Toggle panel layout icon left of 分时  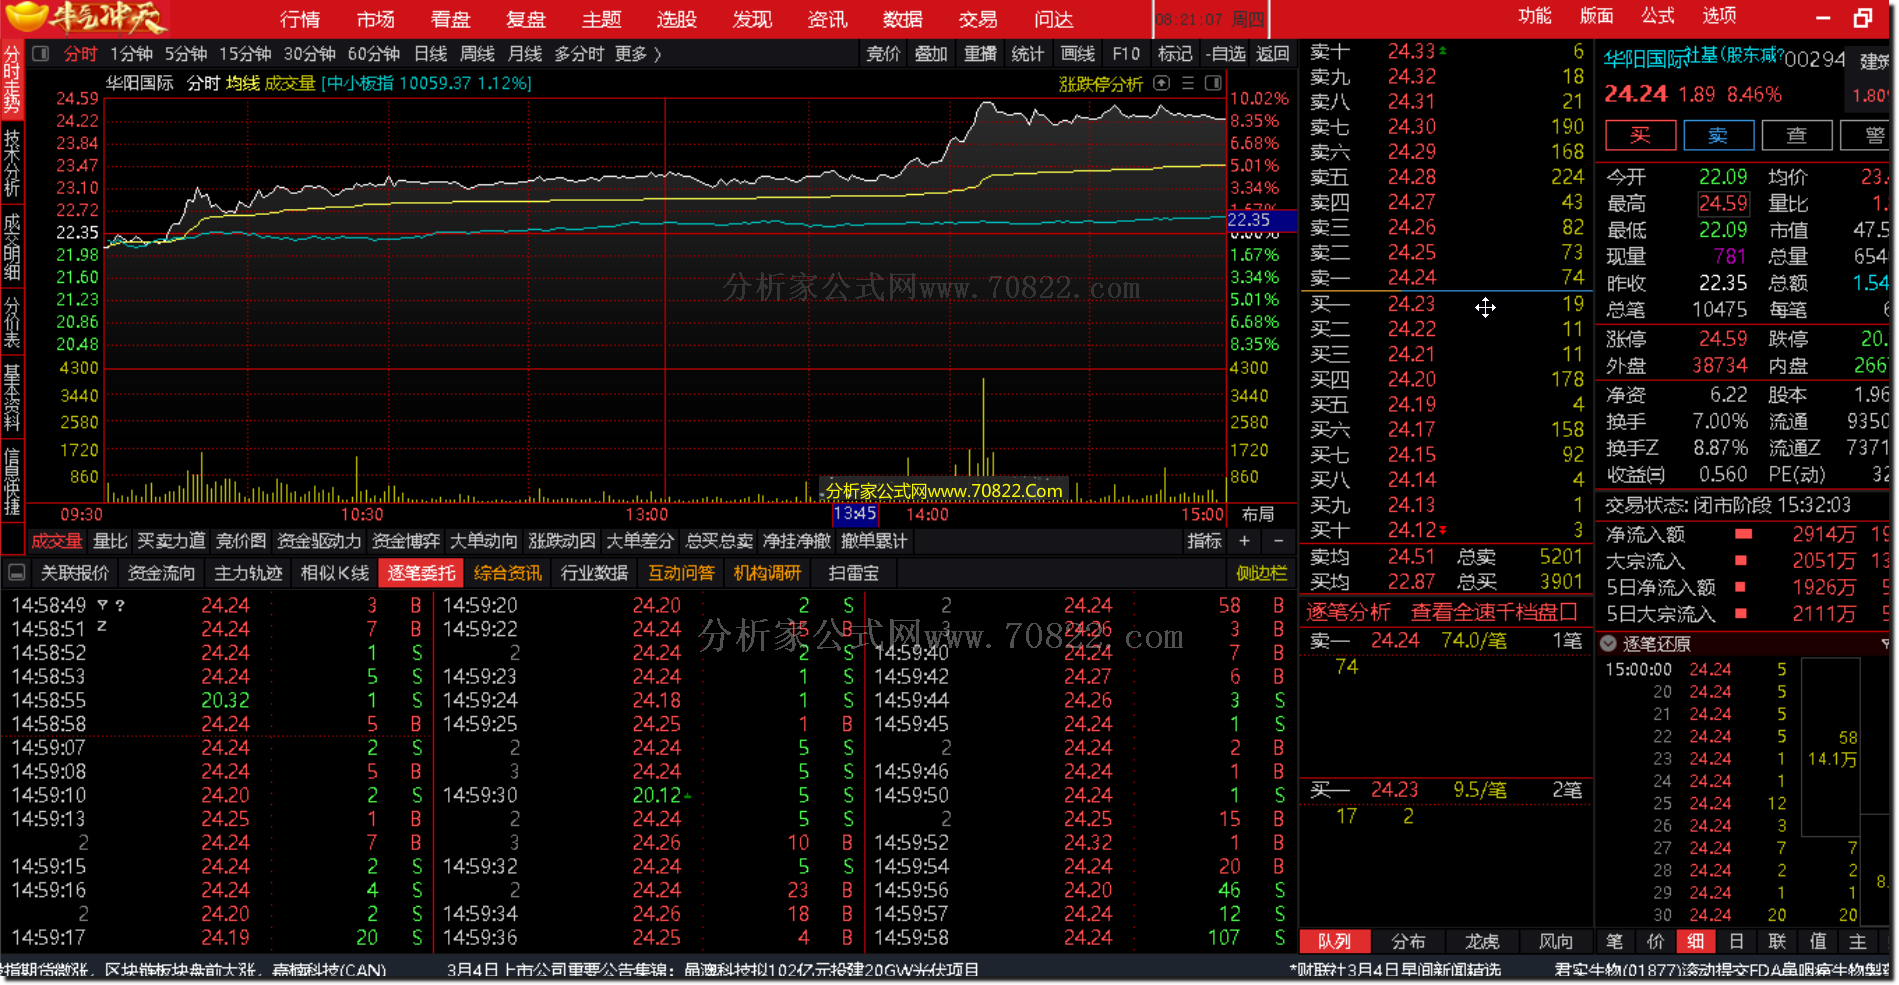pos(41,54)
